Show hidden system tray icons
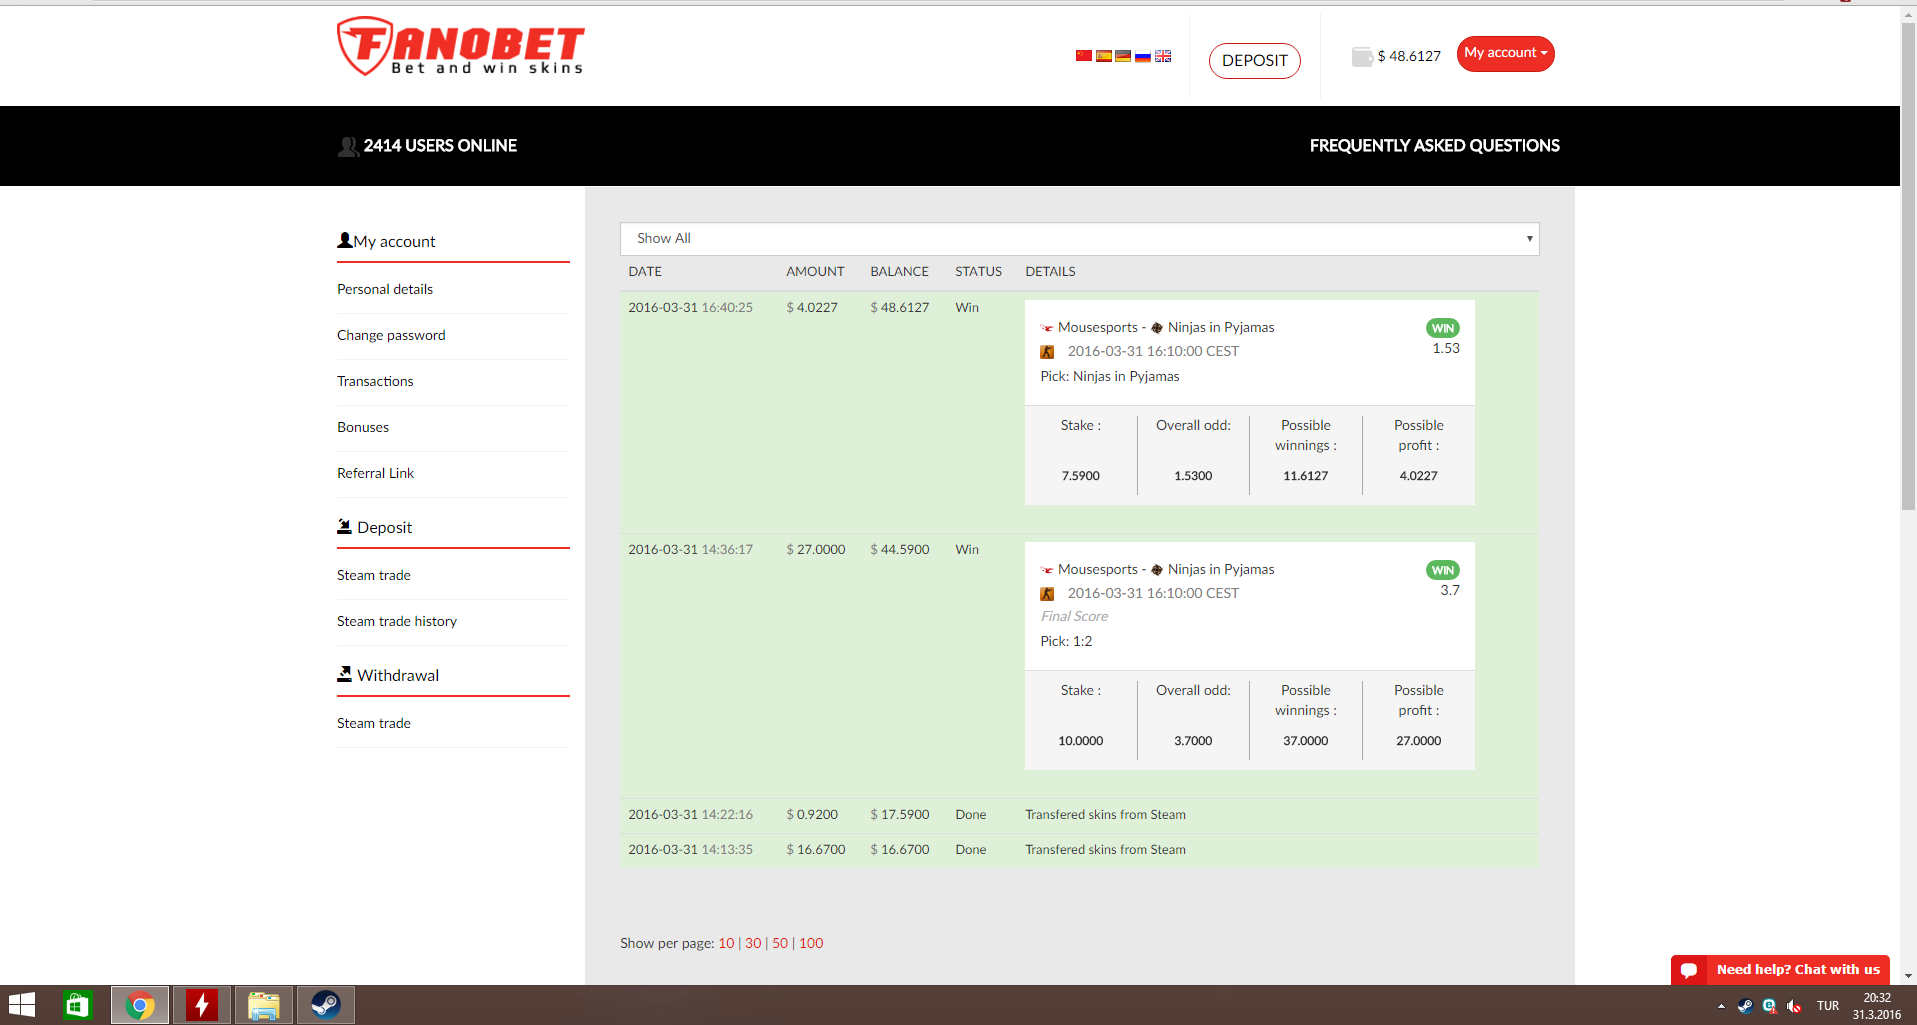Viewport: 1917px width, 1025px height. 1721,1006
